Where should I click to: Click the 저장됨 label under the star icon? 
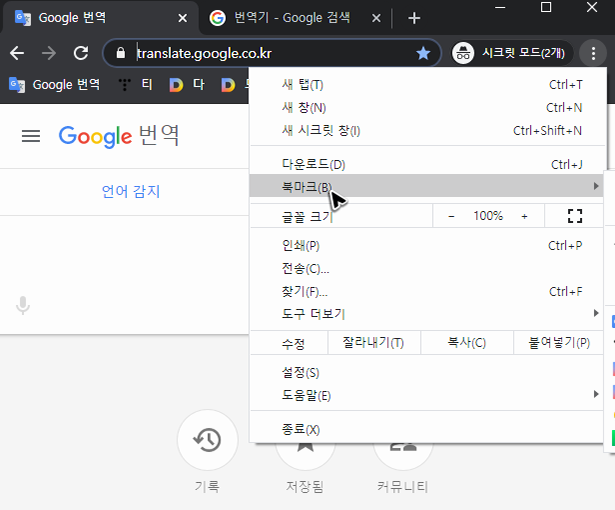click(x=305, y=487)
